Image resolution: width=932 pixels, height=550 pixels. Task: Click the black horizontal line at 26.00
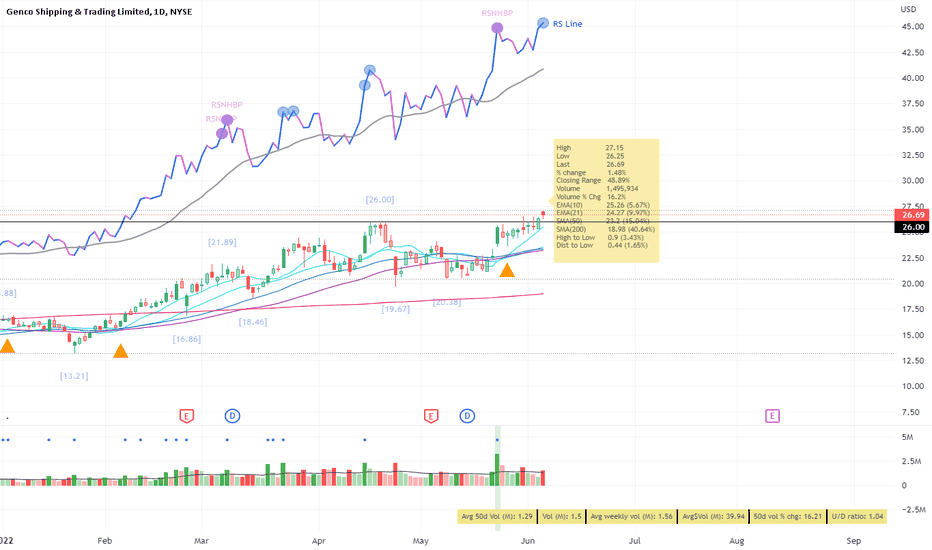[446, 222]
